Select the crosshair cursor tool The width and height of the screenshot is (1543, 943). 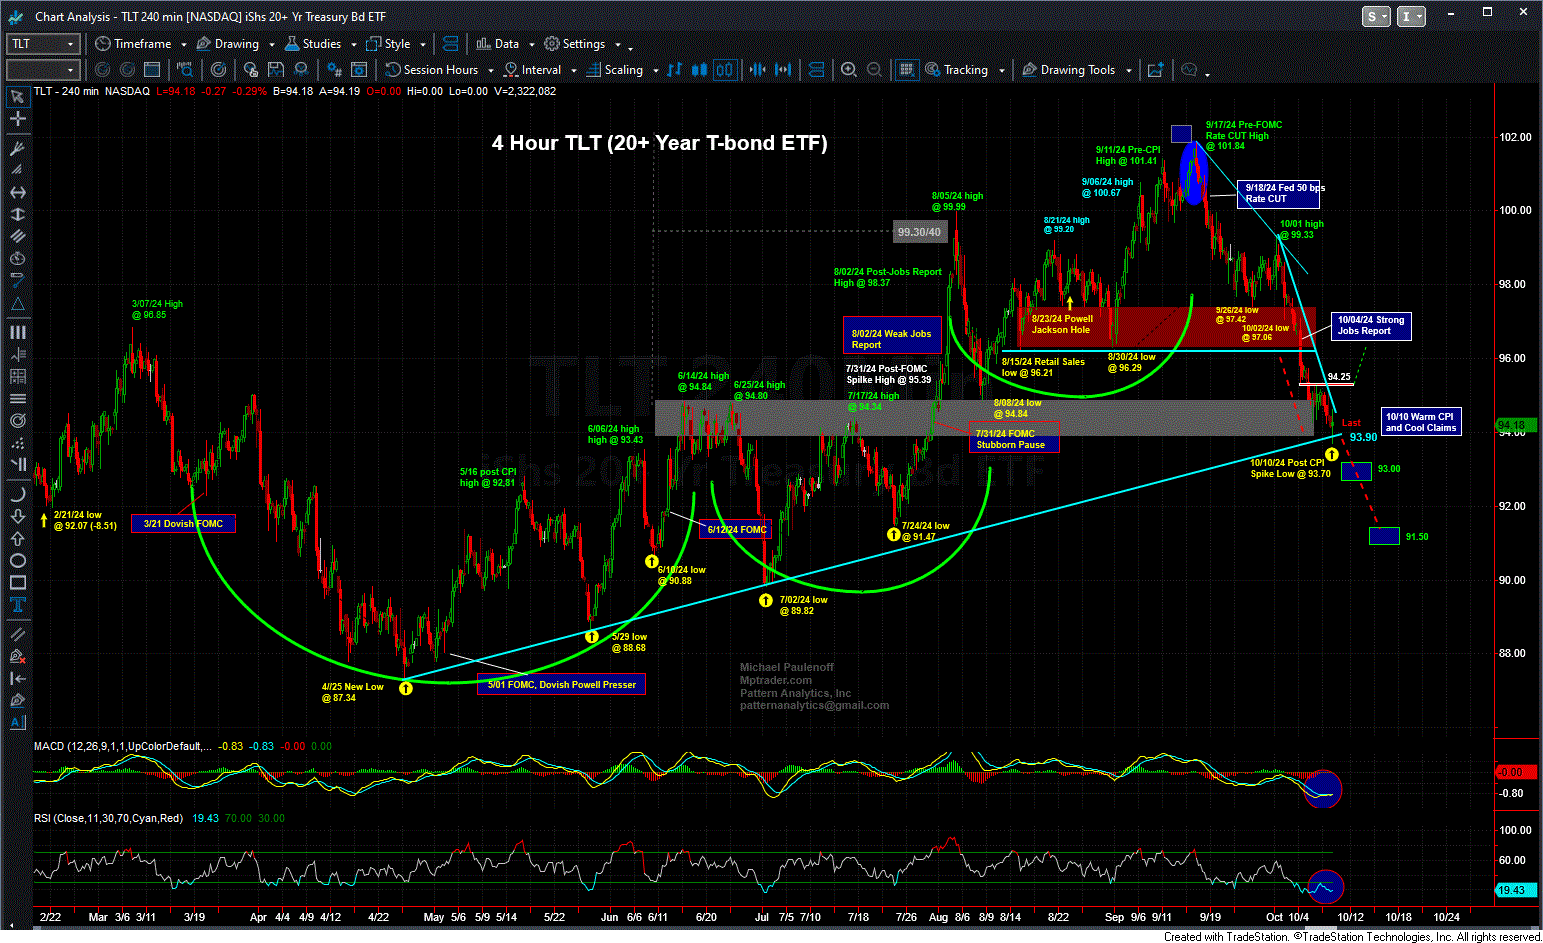tap(17, 119)
